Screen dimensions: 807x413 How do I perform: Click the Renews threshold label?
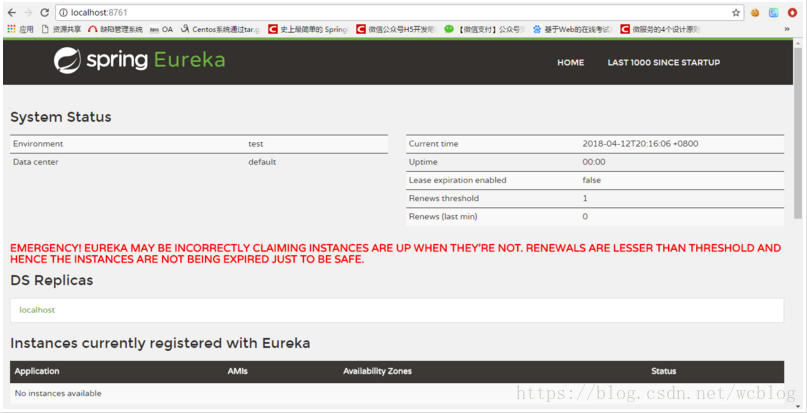pos(444,198)
